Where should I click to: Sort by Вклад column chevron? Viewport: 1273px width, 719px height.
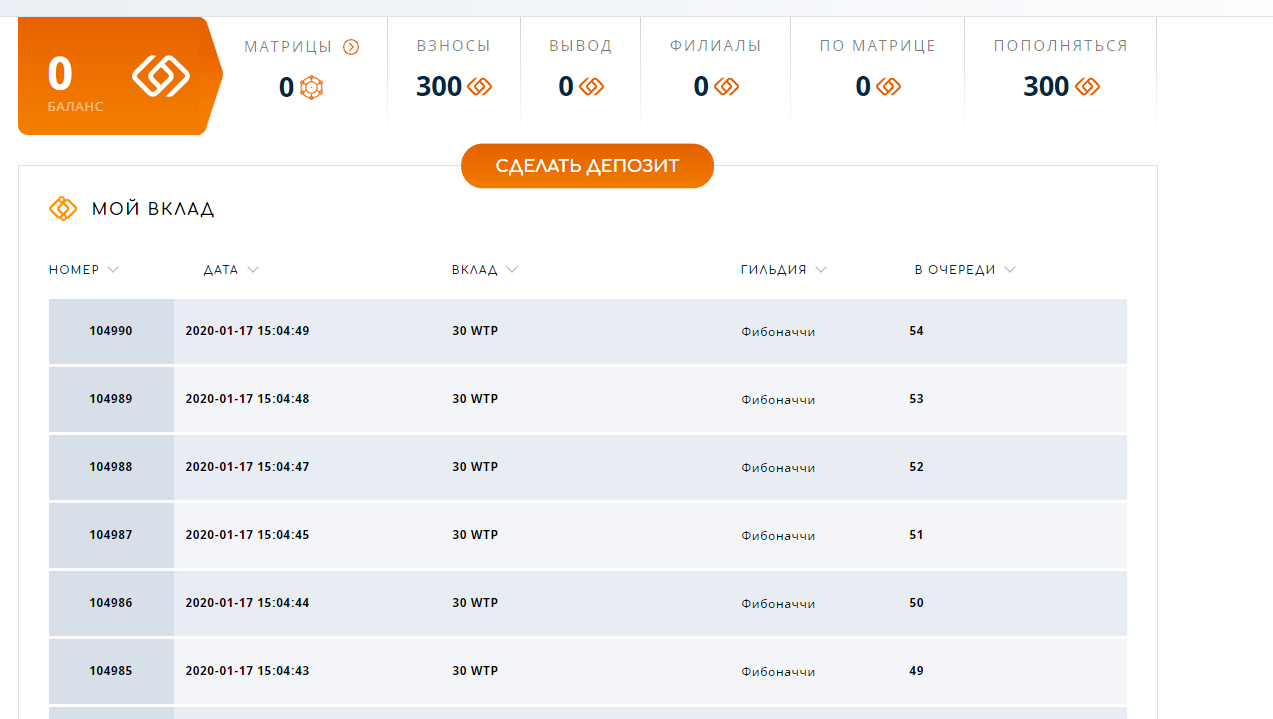512,270
